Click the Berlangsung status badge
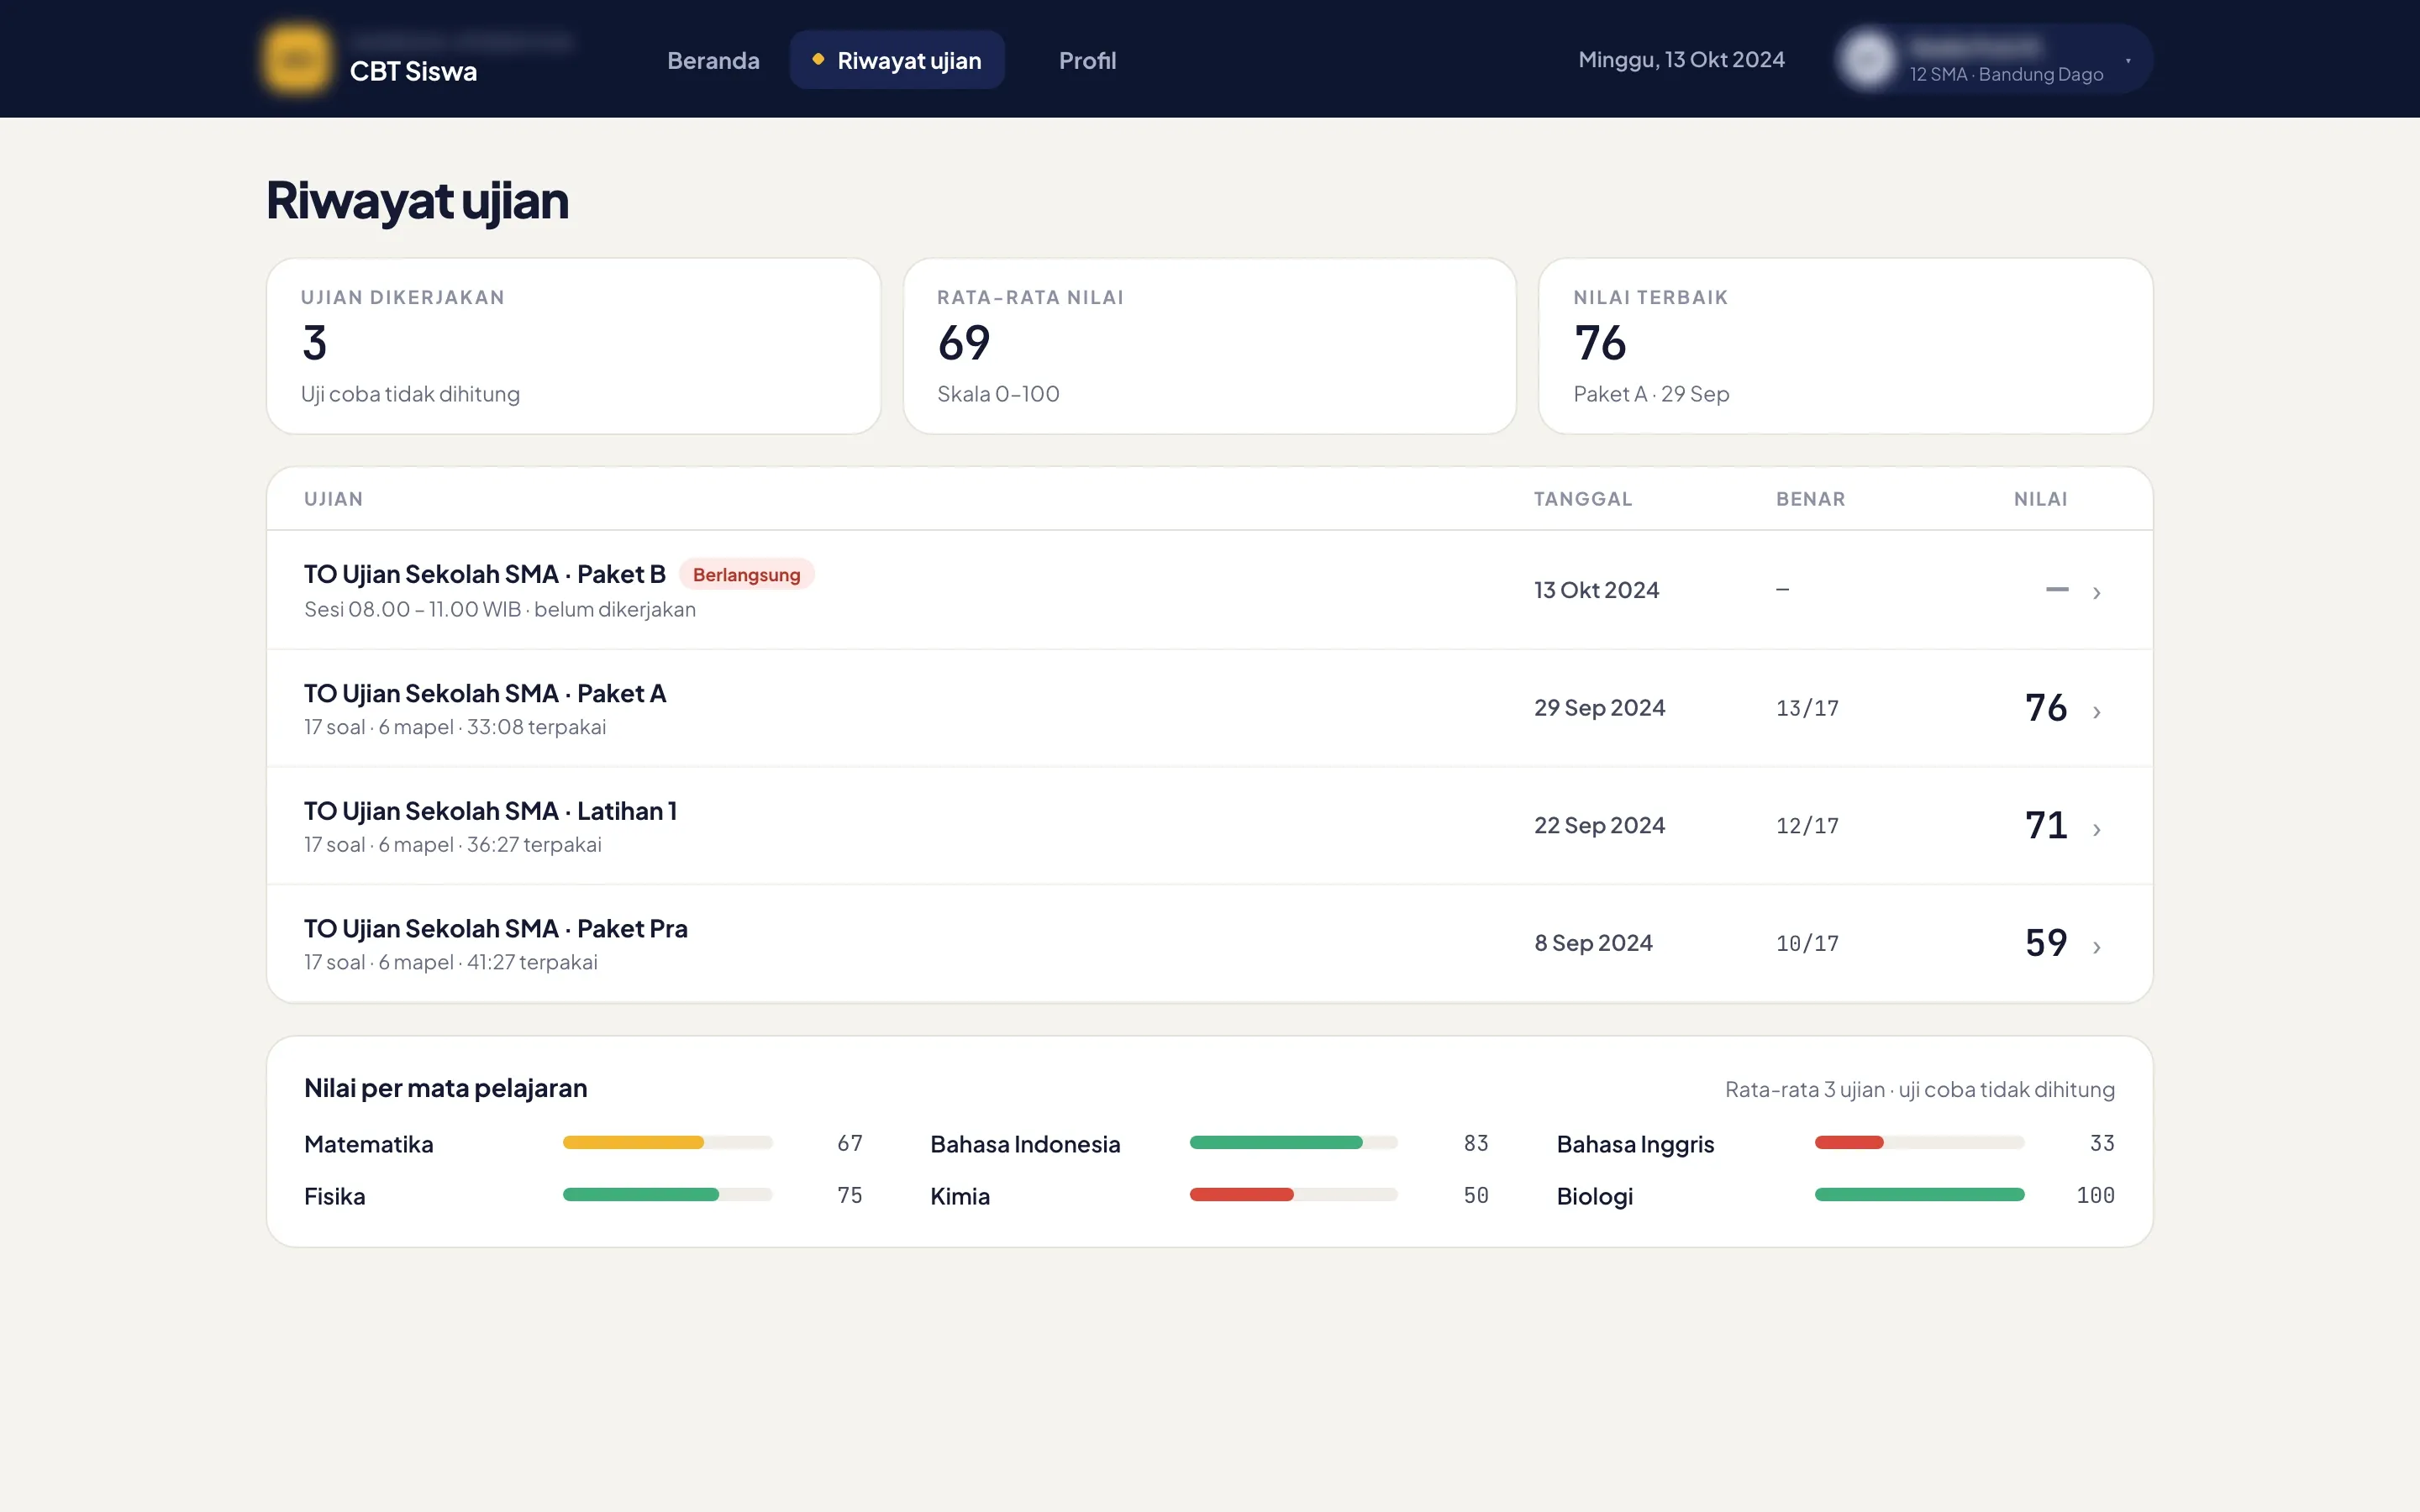Image resolution: width=2420 pixels, height=1512 pixels. 746,575
